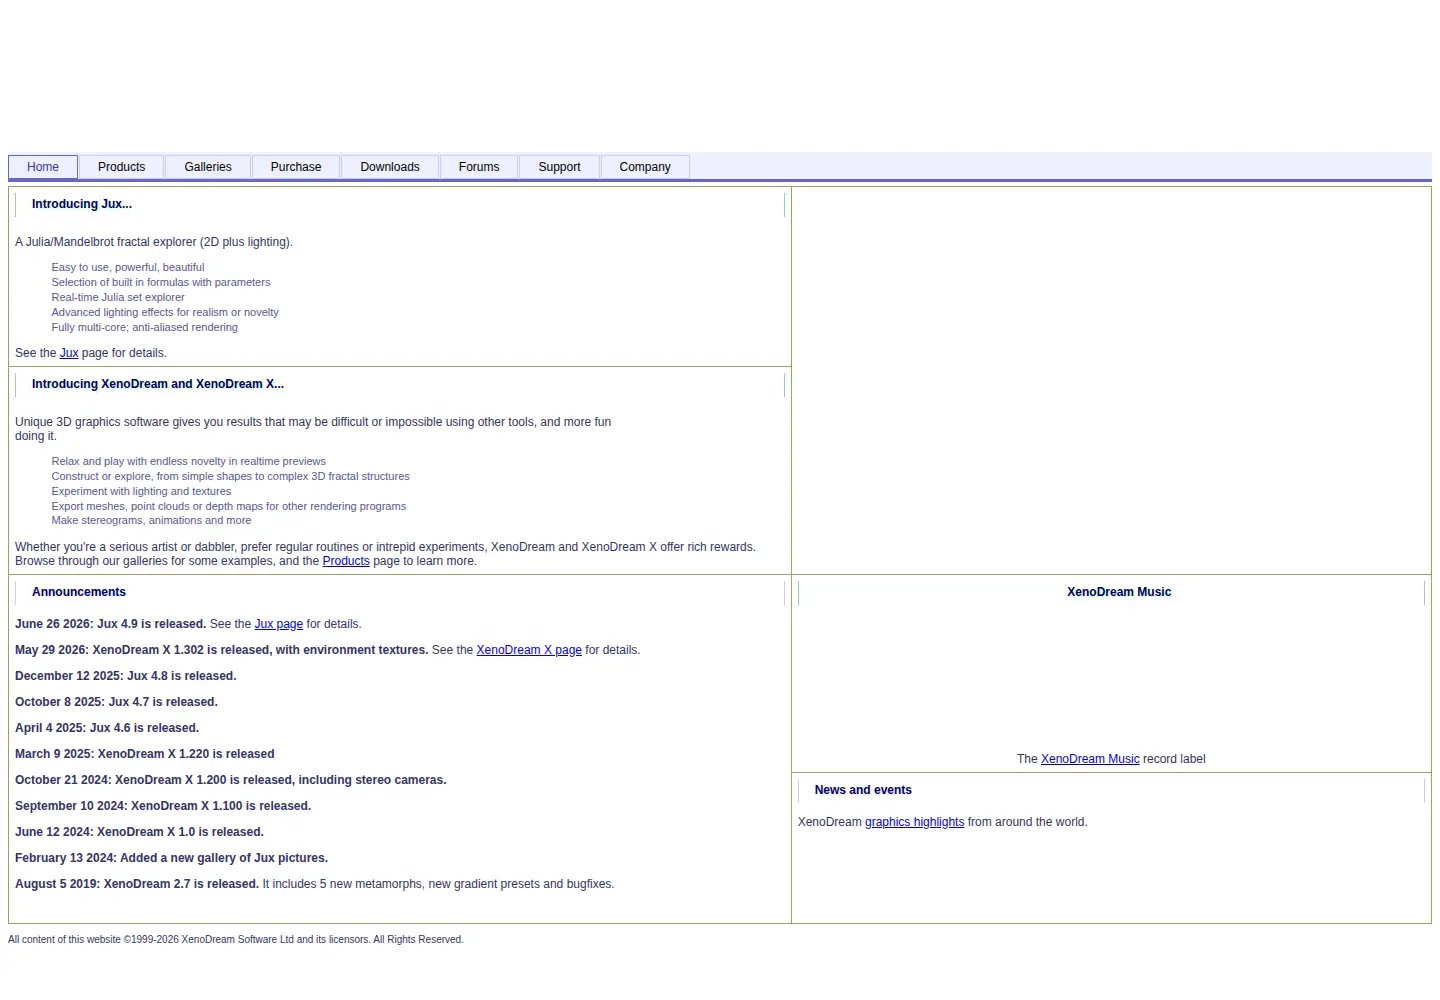Open the Downloads tab

pos(390,167)
